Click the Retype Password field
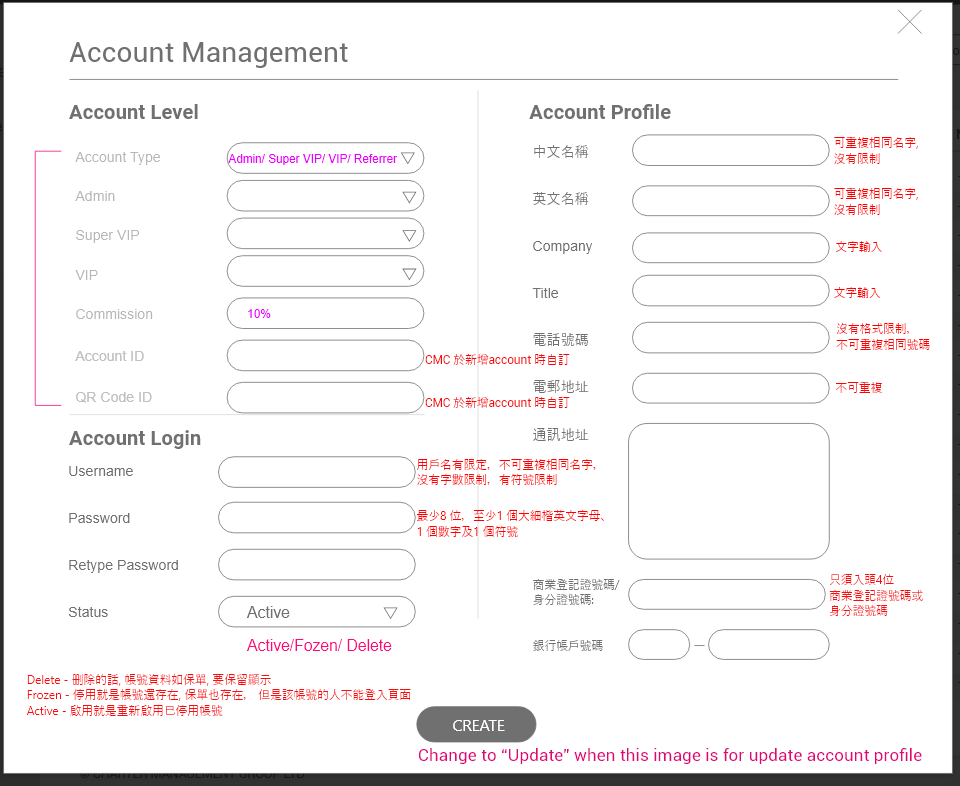This screenshot has width=960, height=786. 317,564
